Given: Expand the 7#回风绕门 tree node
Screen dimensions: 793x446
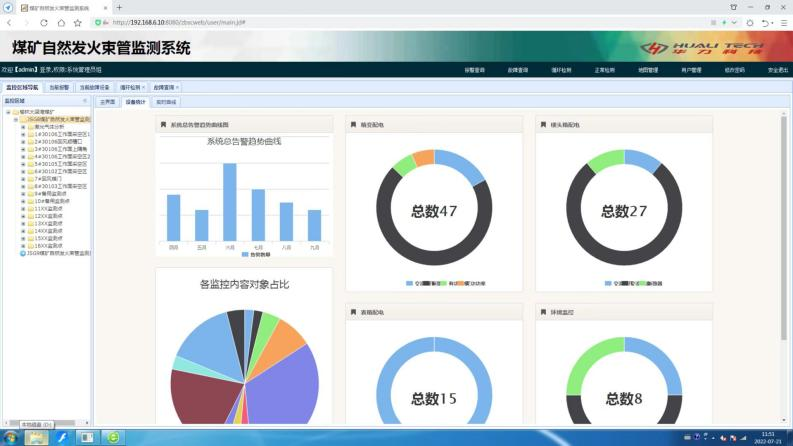Looking at the screenshot, I should [23, 178].
